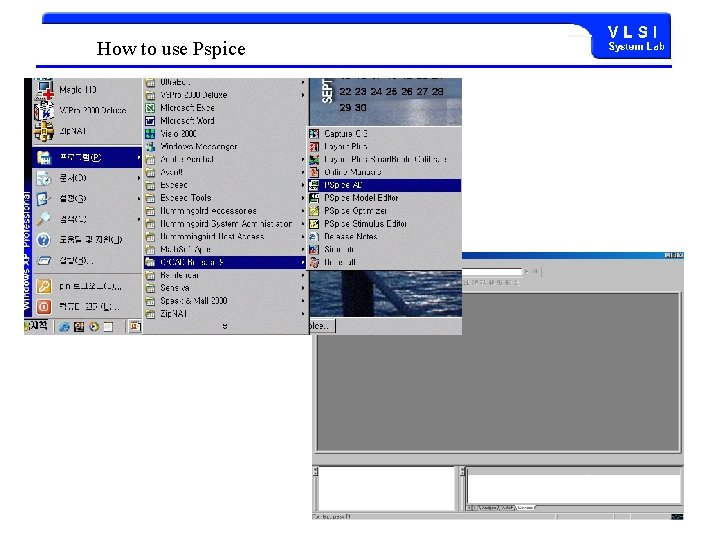Click the Microsoft Excel icon
The image size is (720, 540).
[x=150, y=108]
